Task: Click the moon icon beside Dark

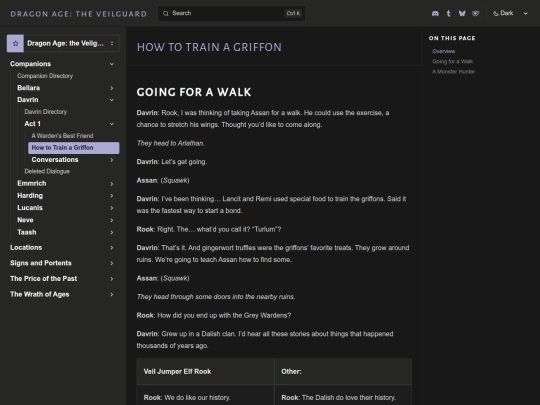Action: click(496, 13)
